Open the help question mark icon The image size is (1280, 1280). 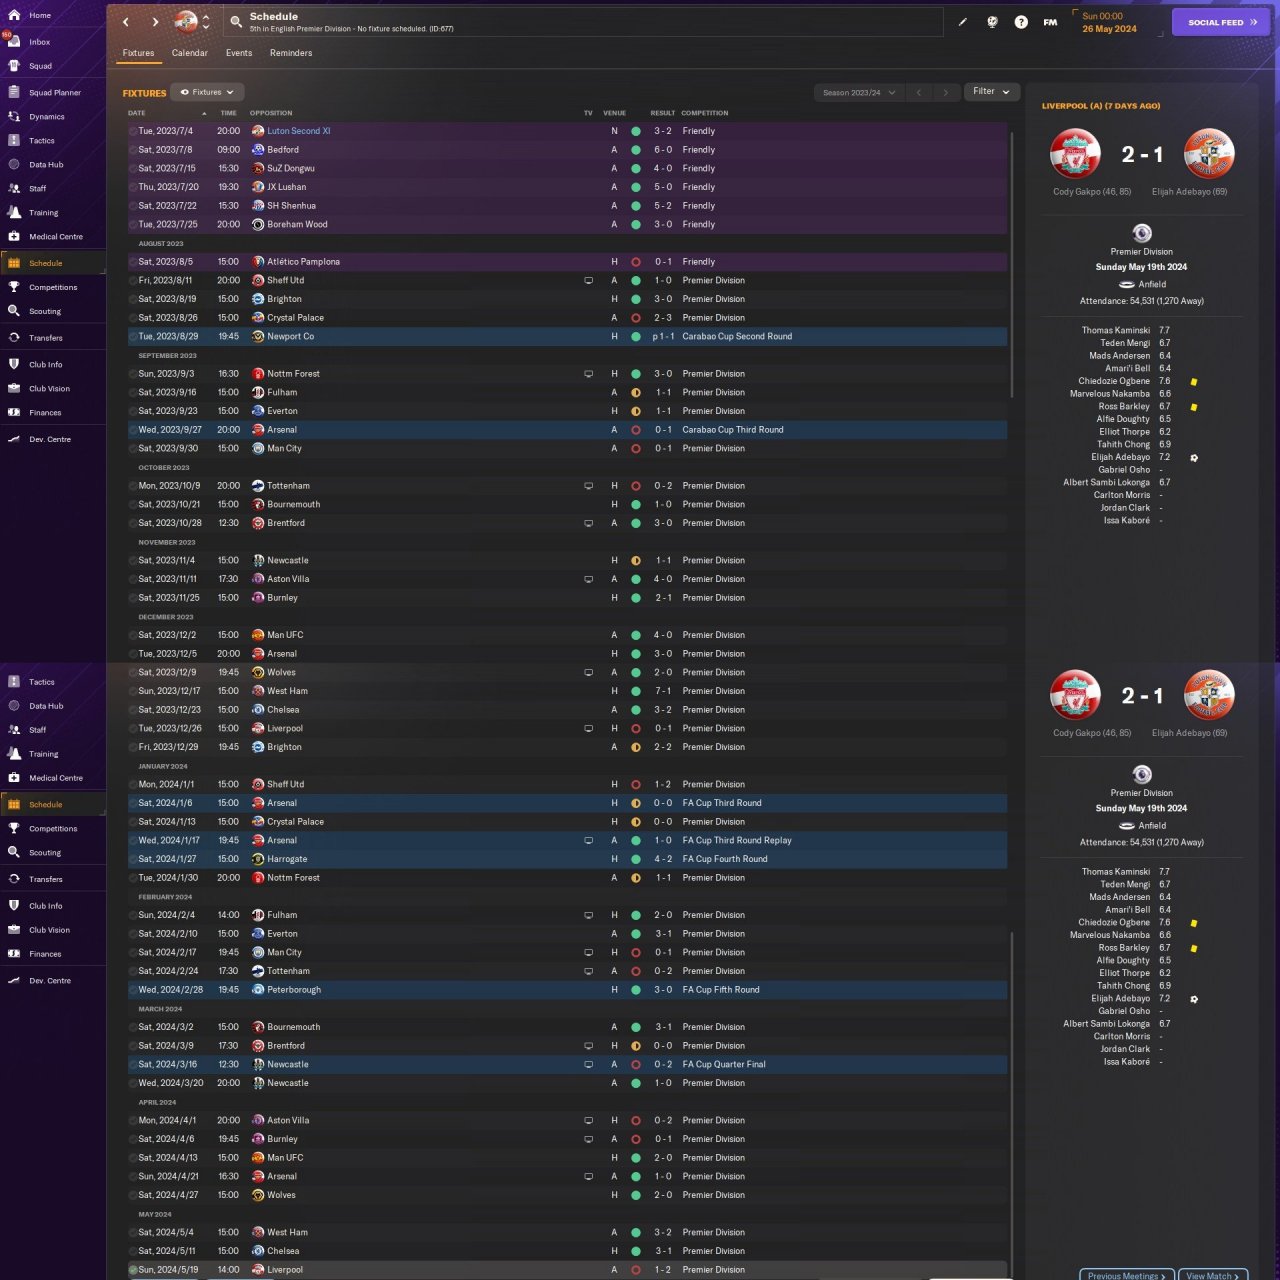1021,22
